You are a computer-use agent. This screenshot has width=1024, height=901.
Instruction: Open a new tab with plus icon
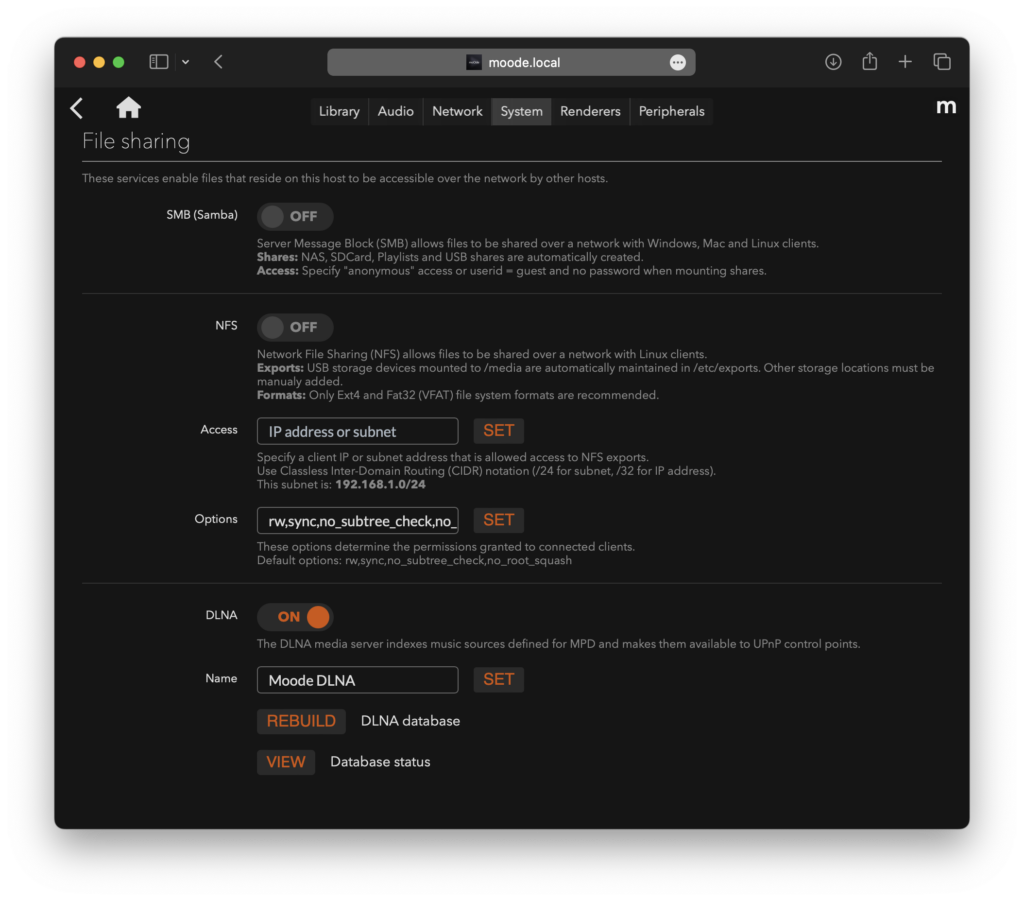(x=905, y=62)
